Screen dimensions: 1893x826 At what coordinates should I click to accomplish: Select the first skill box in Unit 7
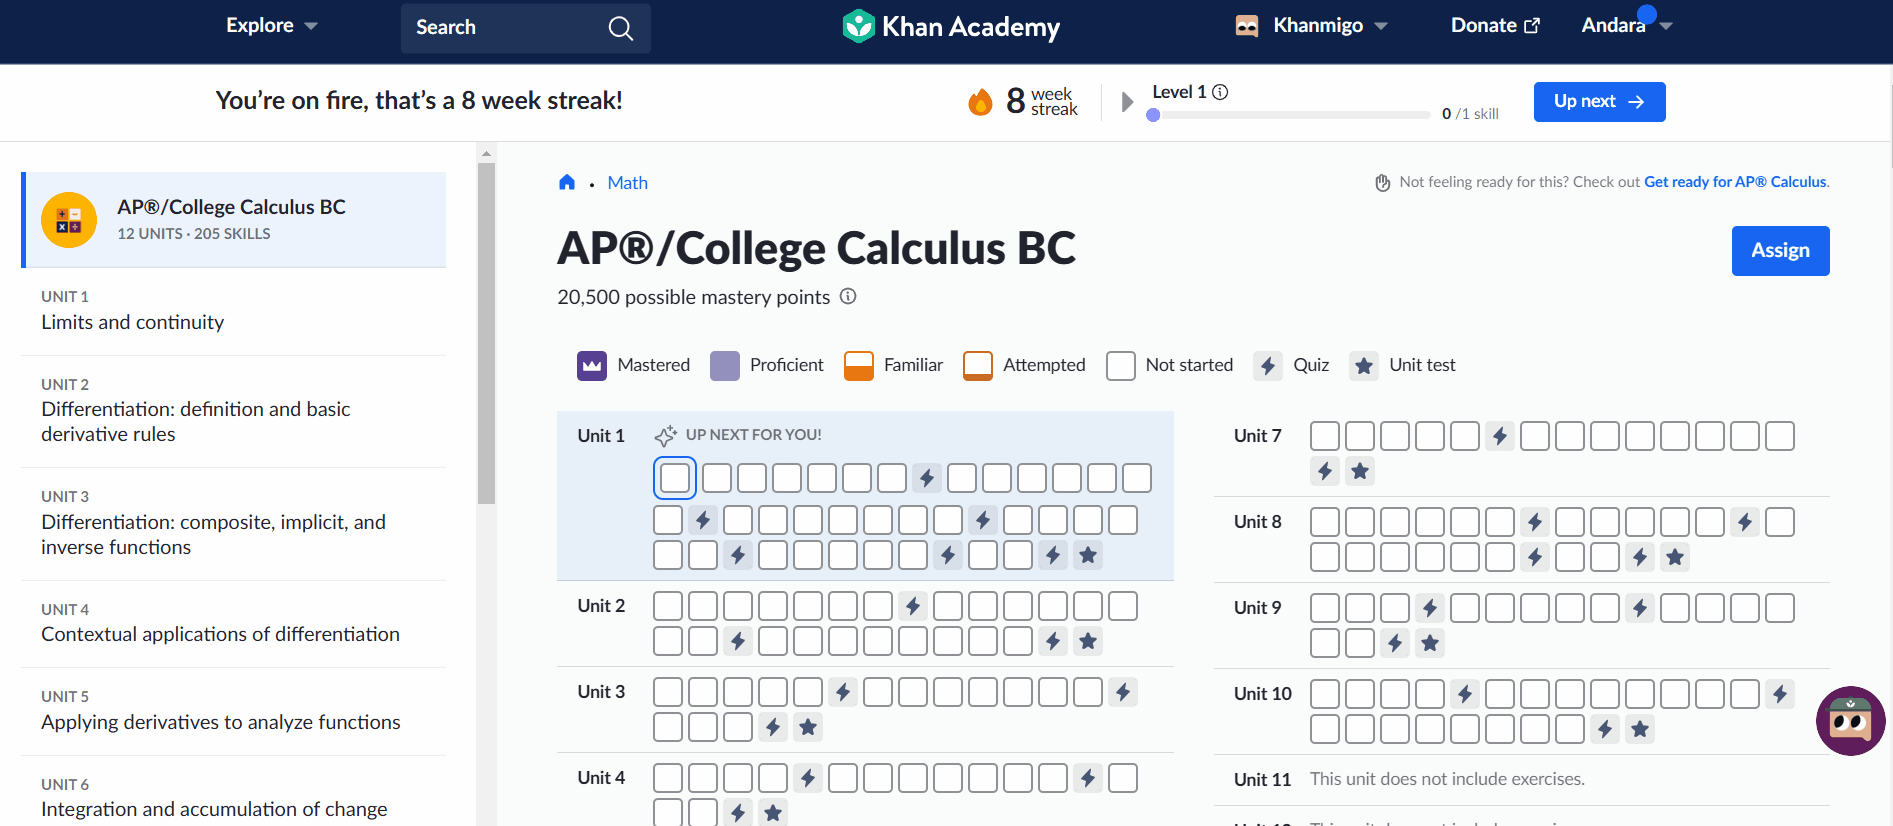click(x=1325, y=436)
